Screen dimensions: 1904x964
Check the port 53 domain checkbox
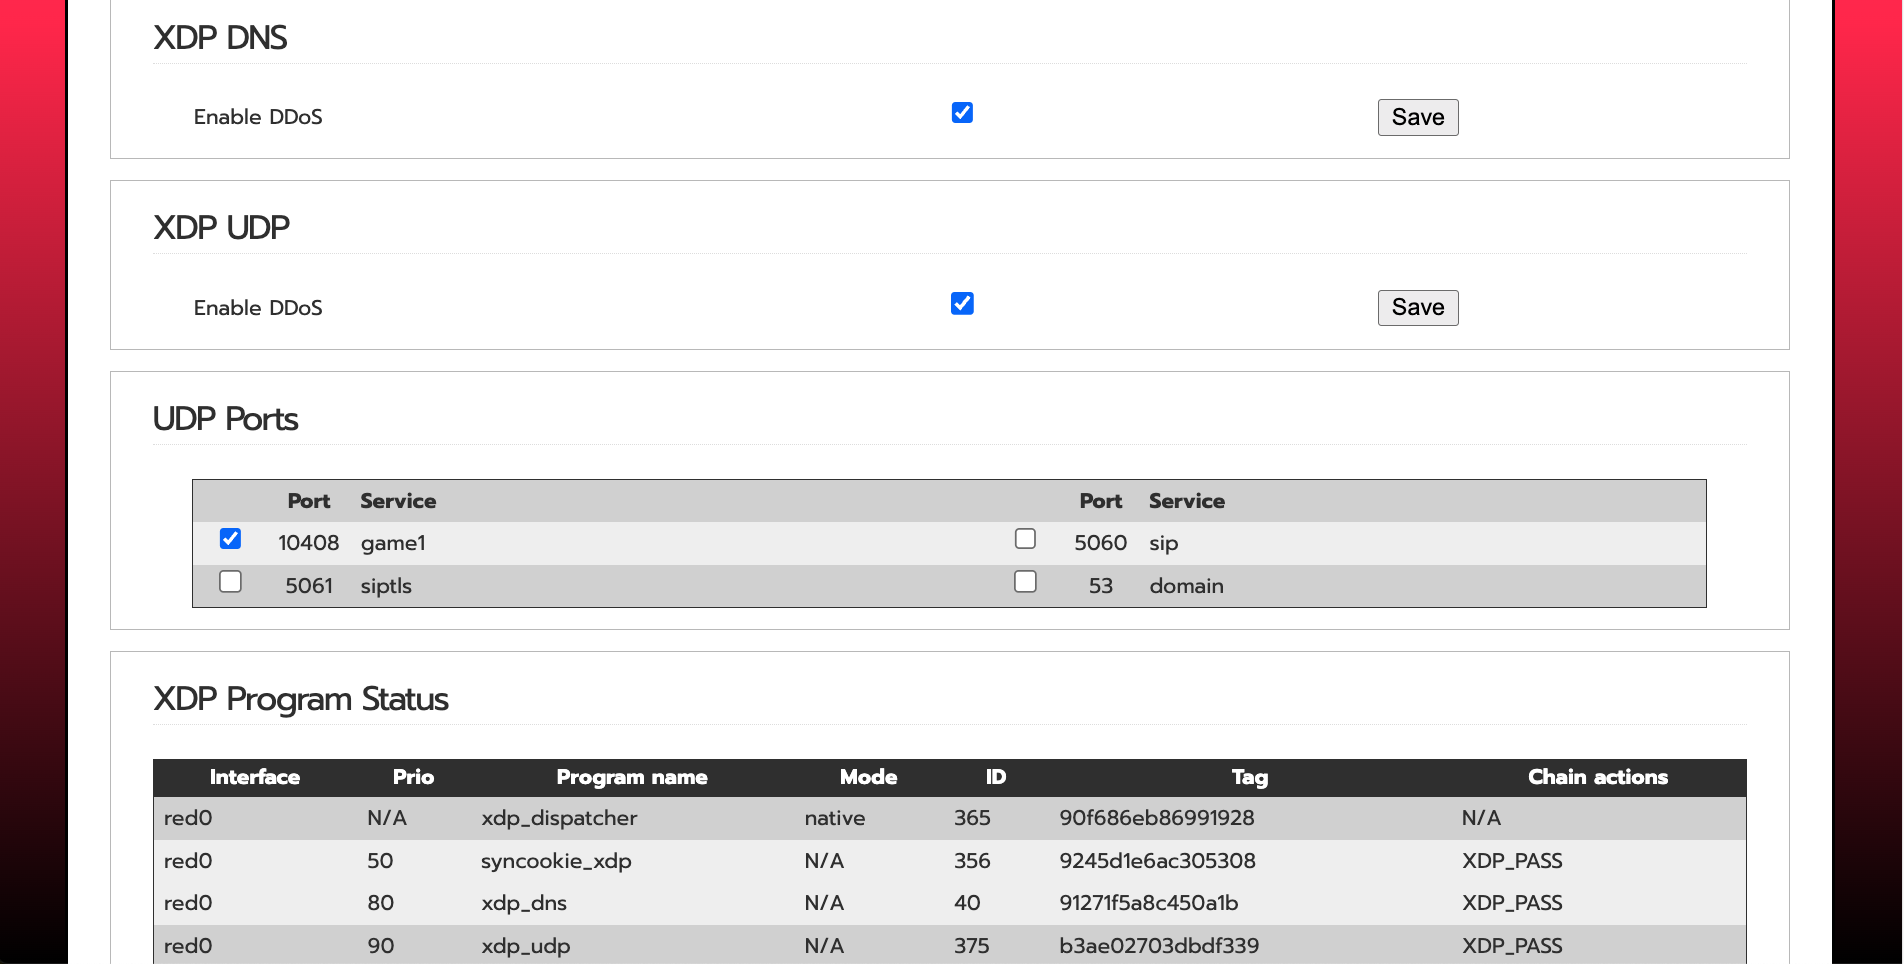[x=1025, y=582]
